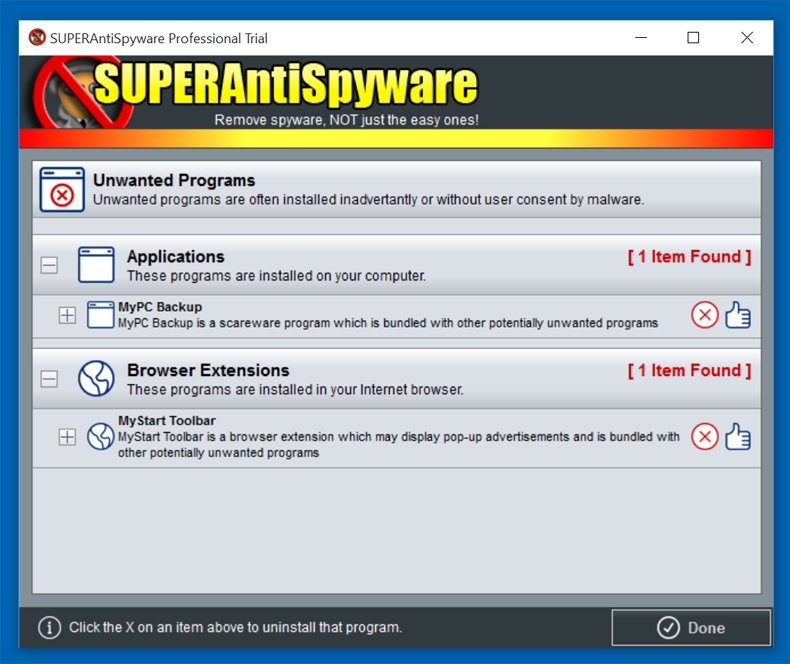
Task: Click the Applications '1 Item Found' label
Action: pos(689,257)
